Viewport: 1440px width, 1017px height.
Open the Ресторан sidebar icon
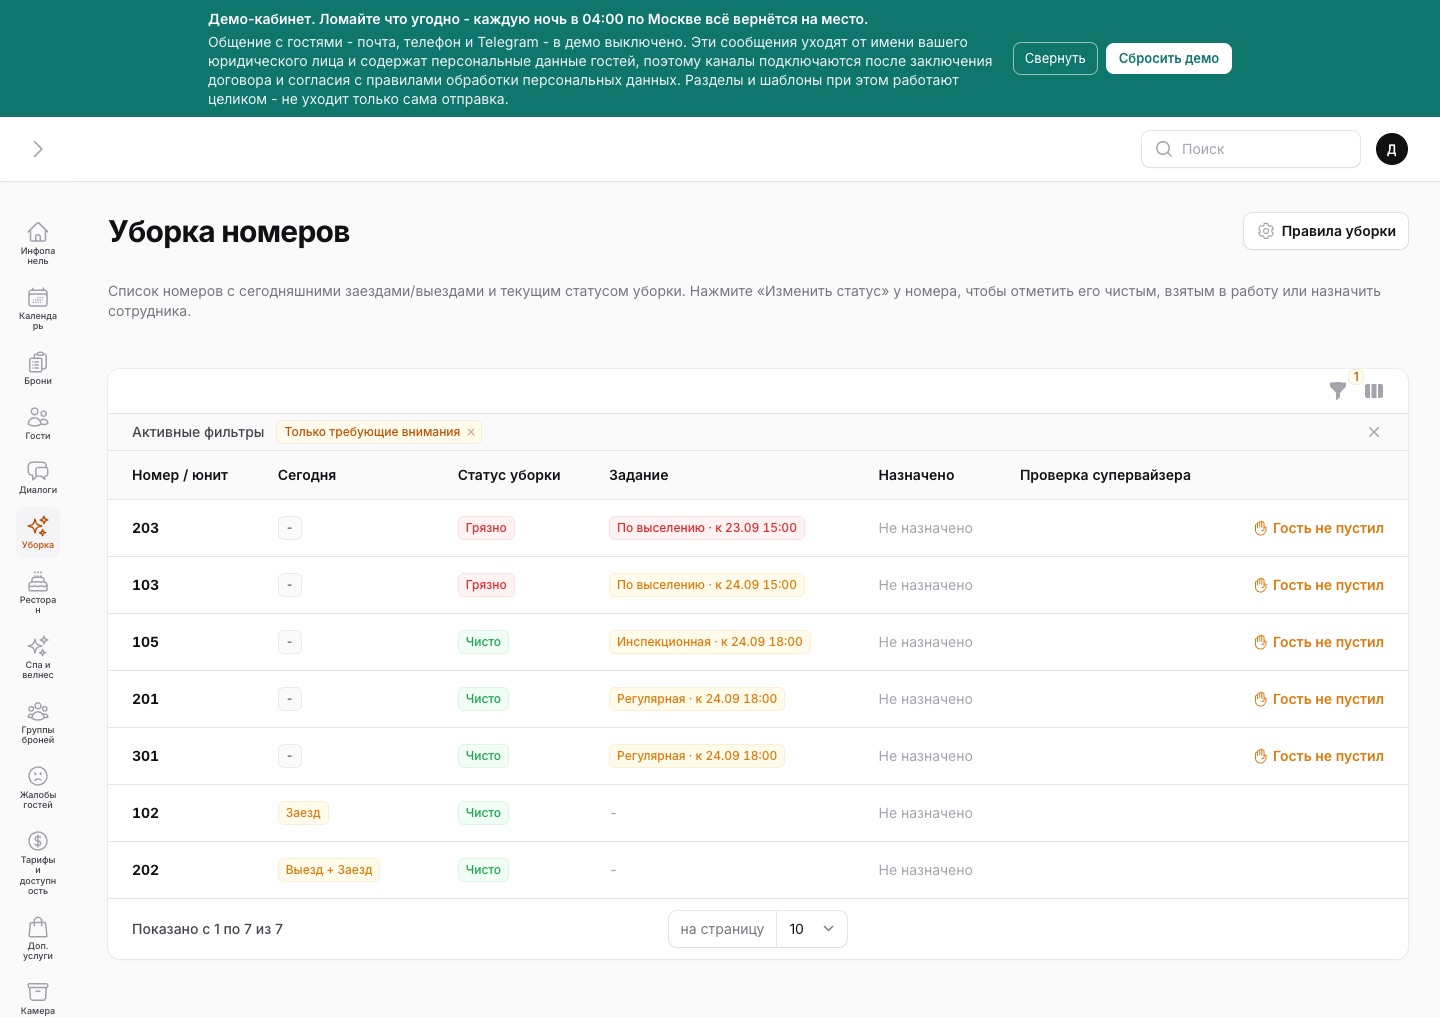38,592
